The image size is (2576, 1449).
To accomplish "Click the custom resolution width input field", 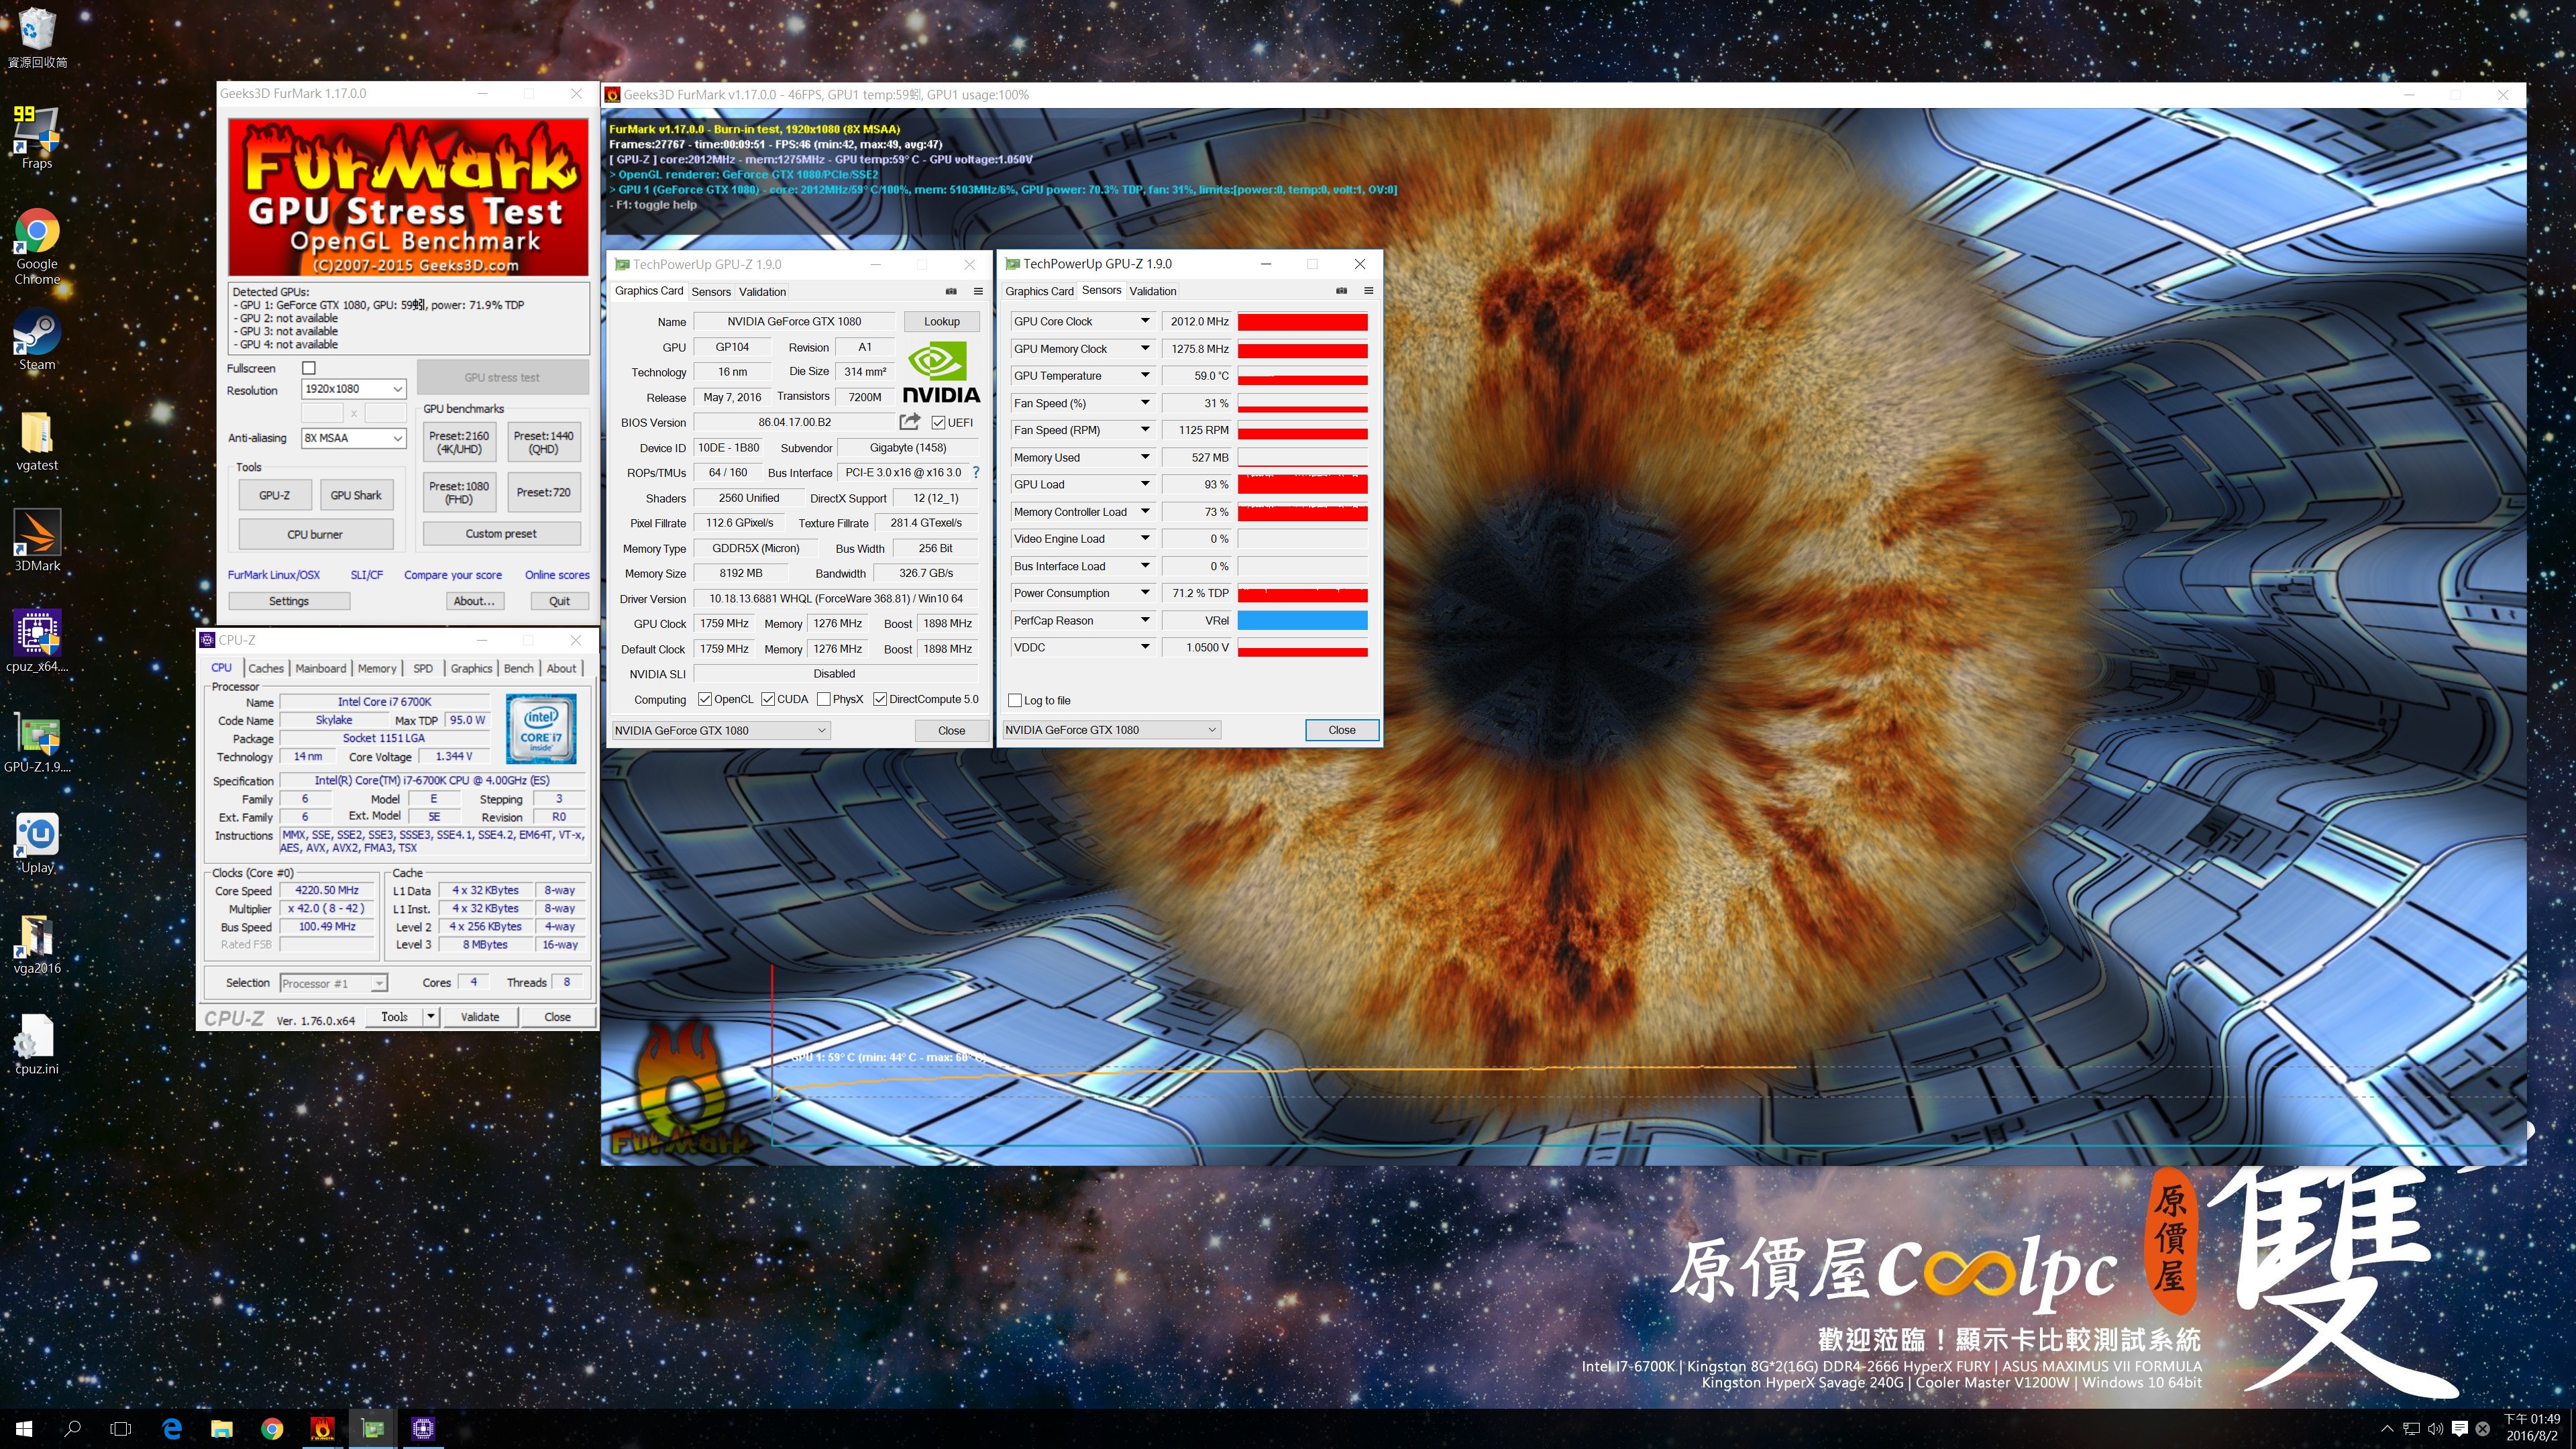I will click(x=322, y=412).
